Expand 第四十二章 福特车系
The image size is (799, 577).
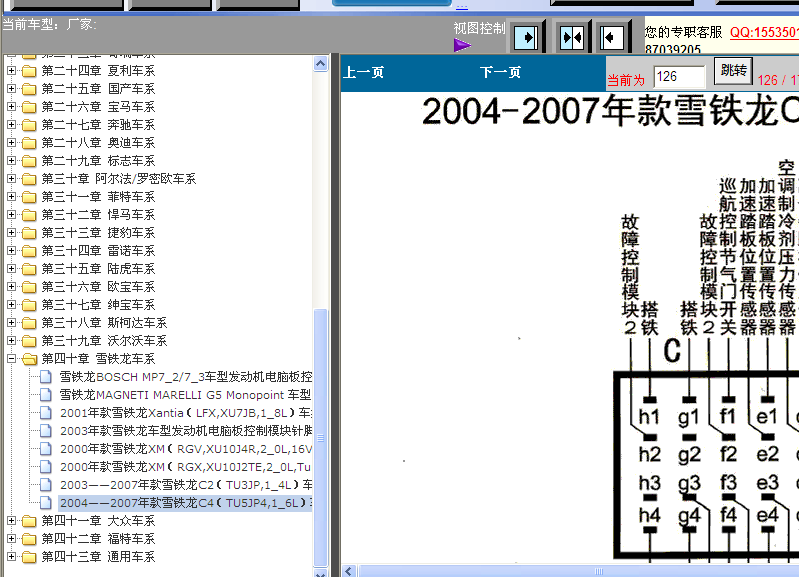[11, 539]
